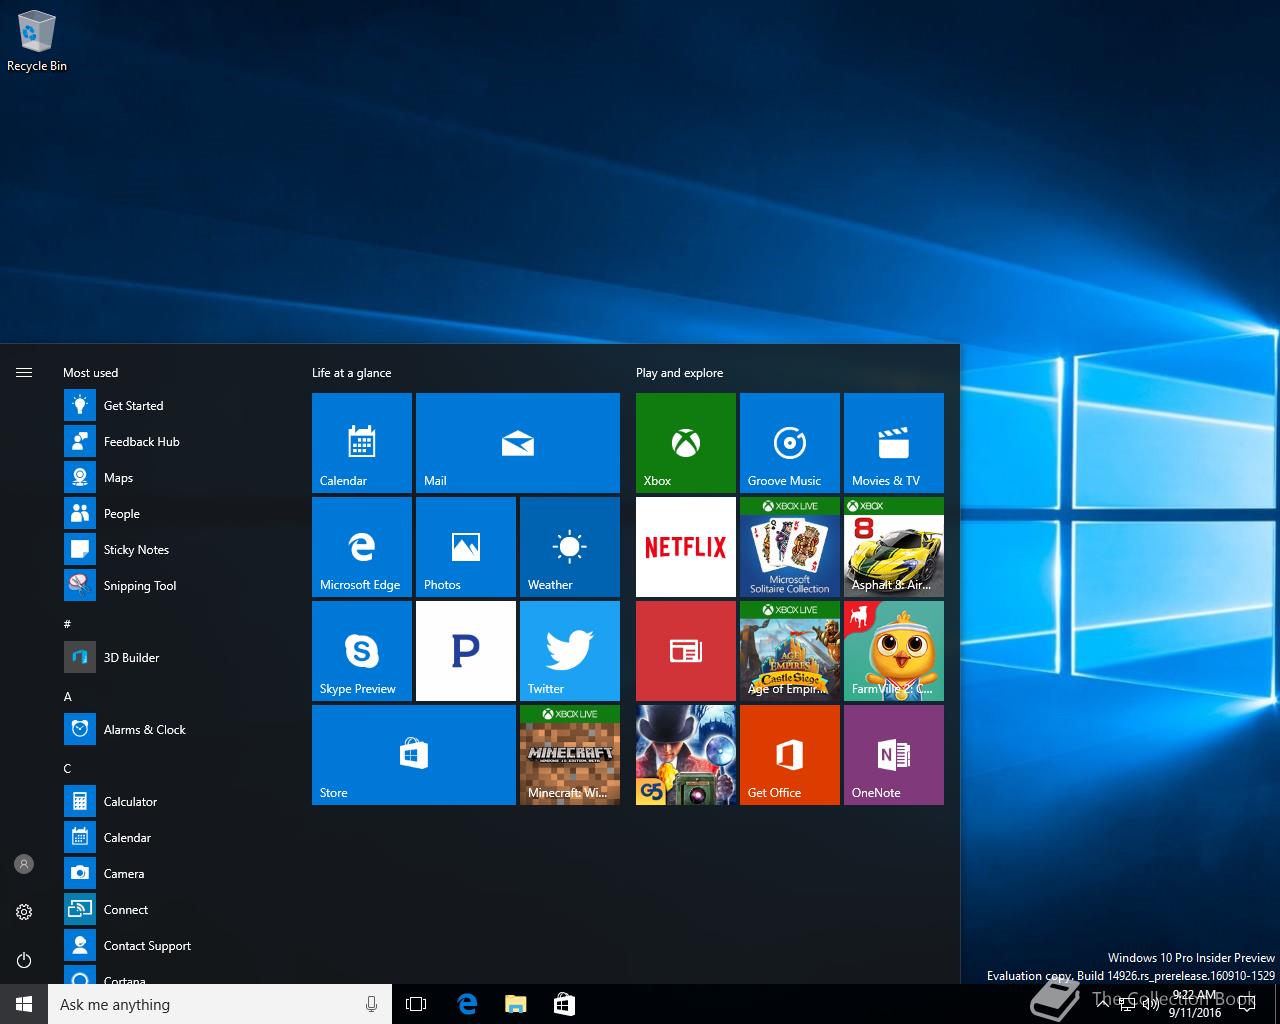This screenshot has width=1280, height=1024.
Task: Open the Get Office tile
Action: click(790, 755)
